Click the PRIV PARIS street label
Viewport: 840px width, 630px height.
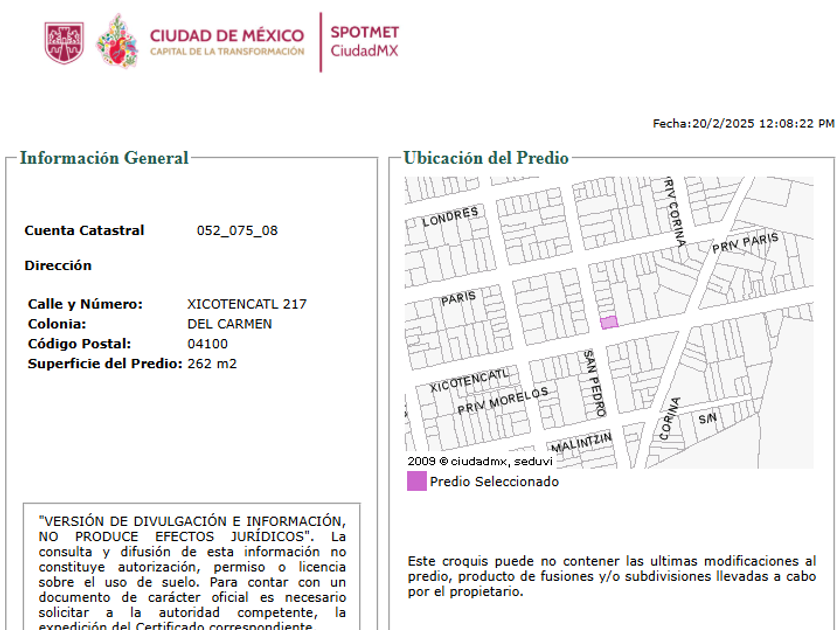[745, 243]
